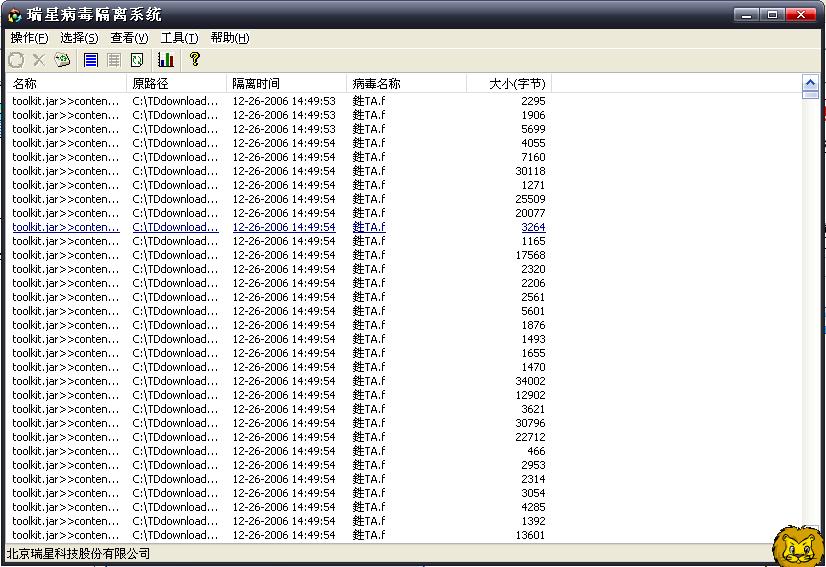The width and height of the screenshot is (826, 567).
Task: Select the row with size 3621
Action: (x=279, y=409)
